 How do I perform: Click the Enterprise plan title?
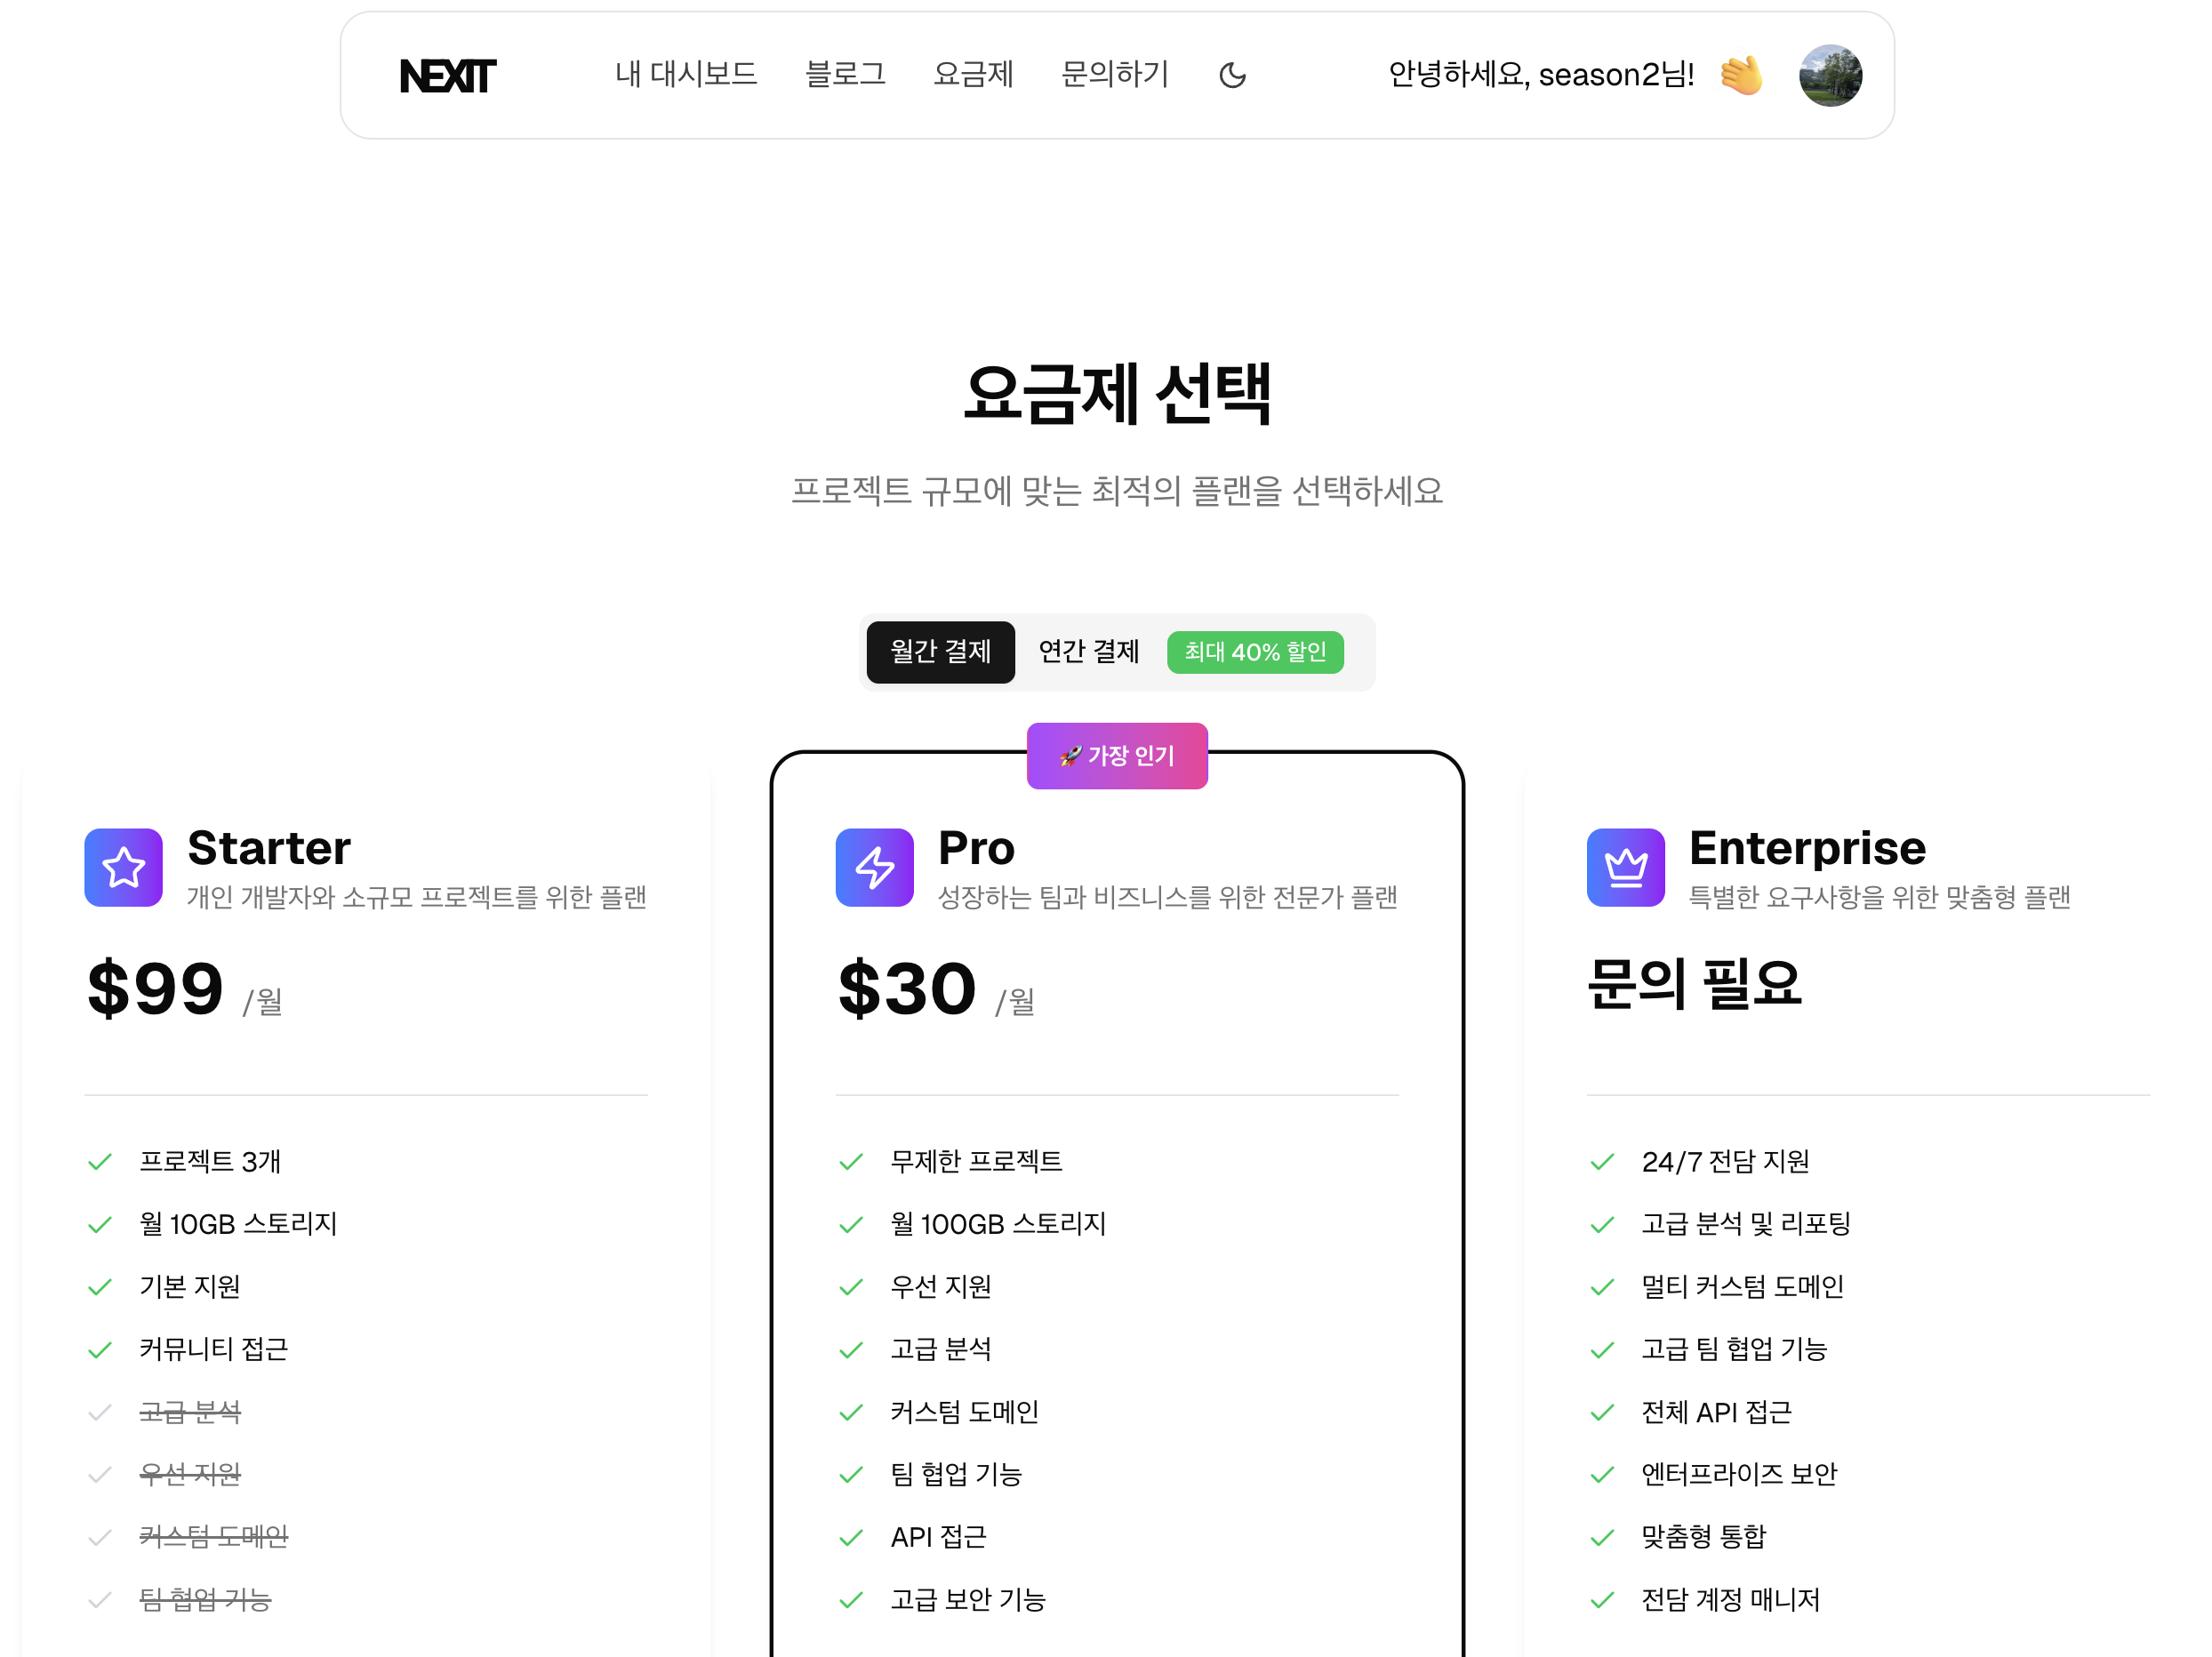point(1807,848)
